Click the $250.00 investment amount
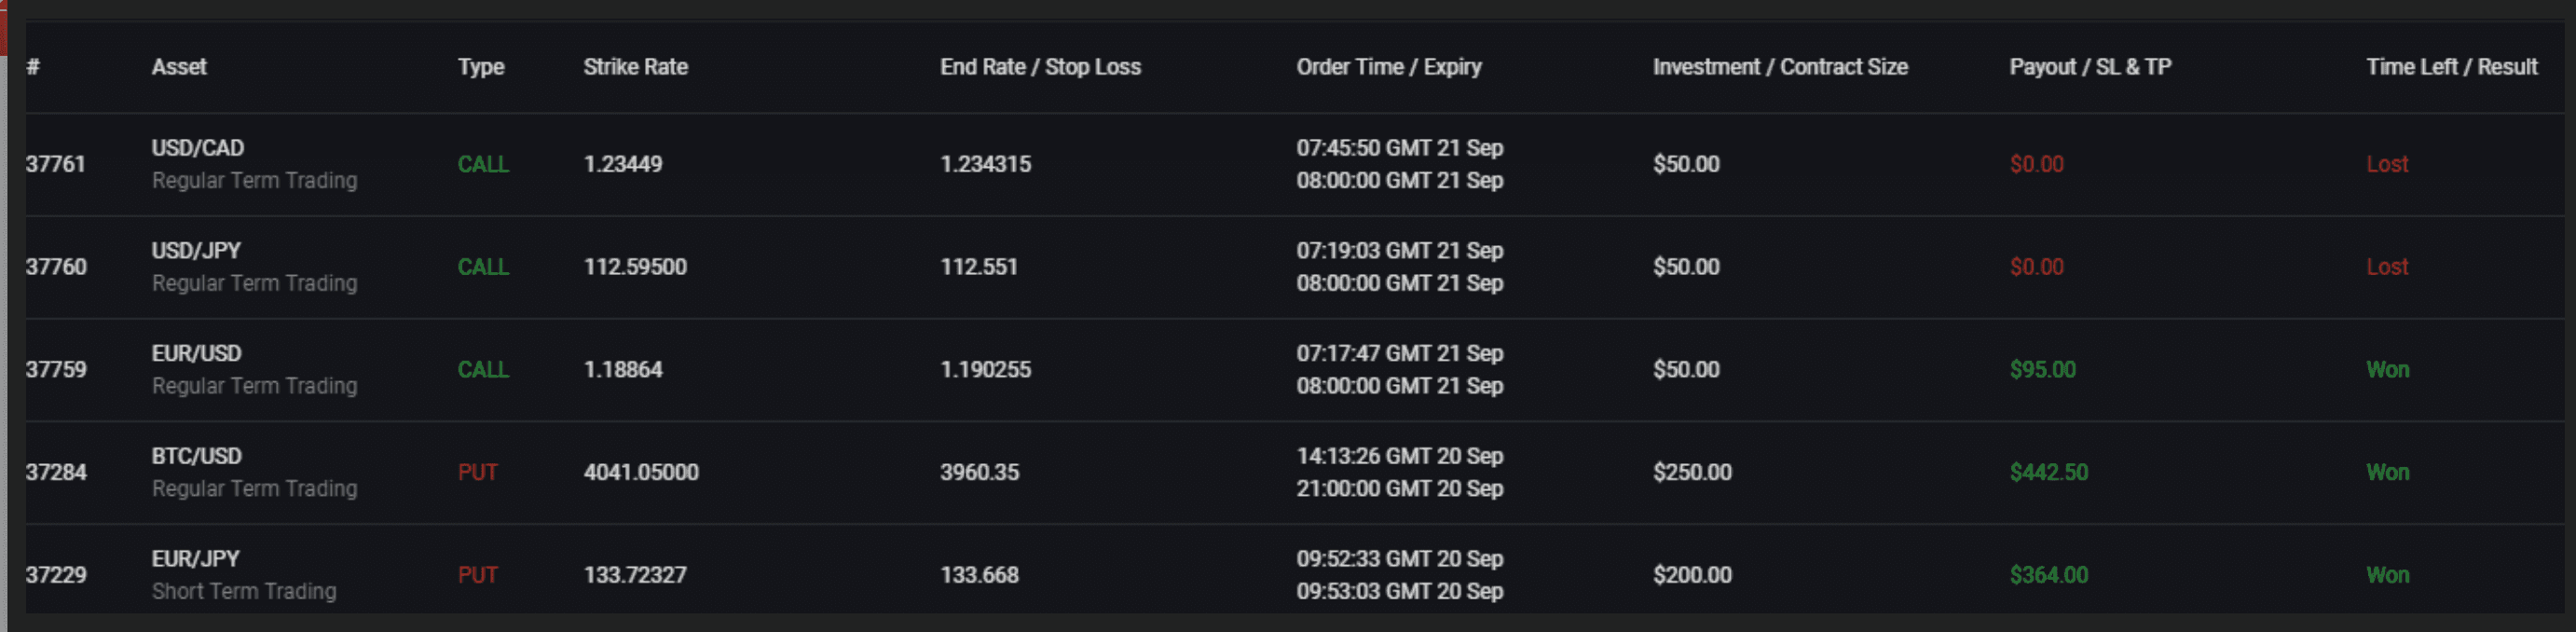Screen dimensions: 2576x632 [x=1692, y=473]
